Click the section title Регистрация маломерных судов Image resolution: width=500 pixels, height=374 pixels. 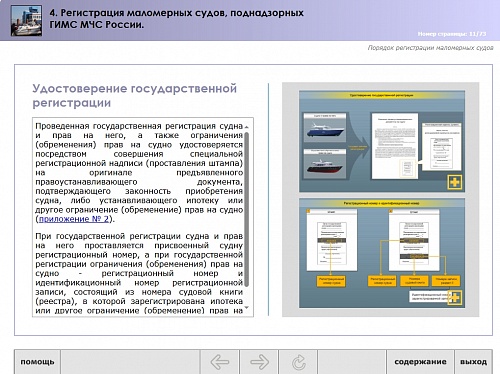click(x=176, y=19)
